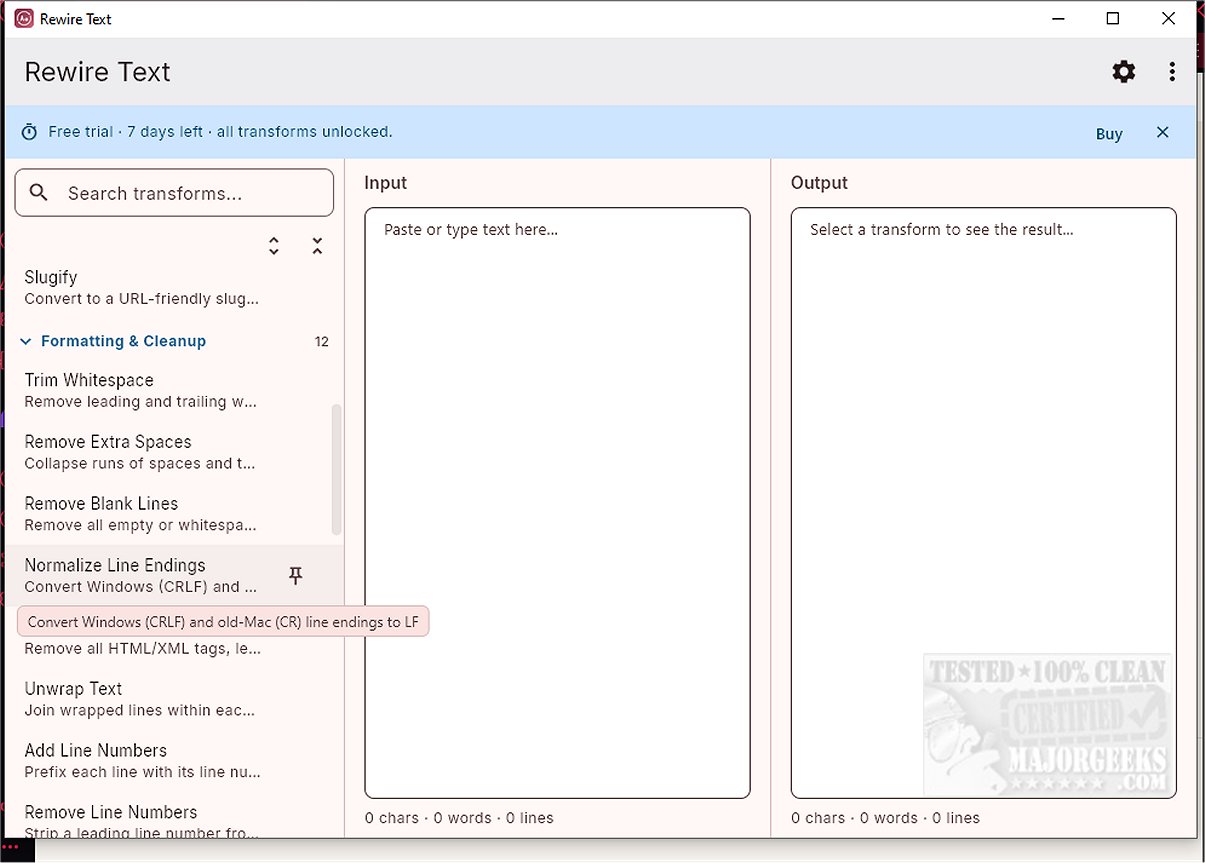This screenshot has width=1205, height=863.
Task: Maximize the Rewire Text window
Action: 1113,18
